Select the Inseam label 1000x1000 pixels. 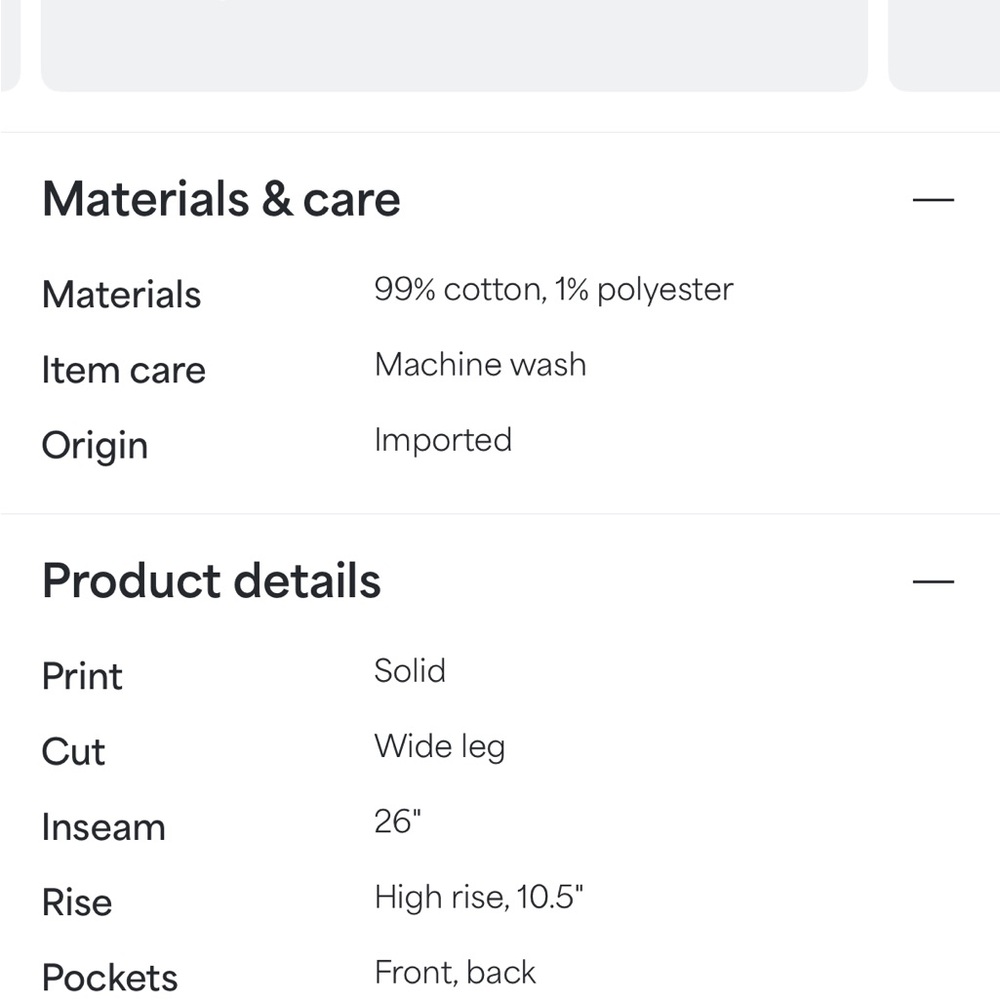(x=103, y=827)
